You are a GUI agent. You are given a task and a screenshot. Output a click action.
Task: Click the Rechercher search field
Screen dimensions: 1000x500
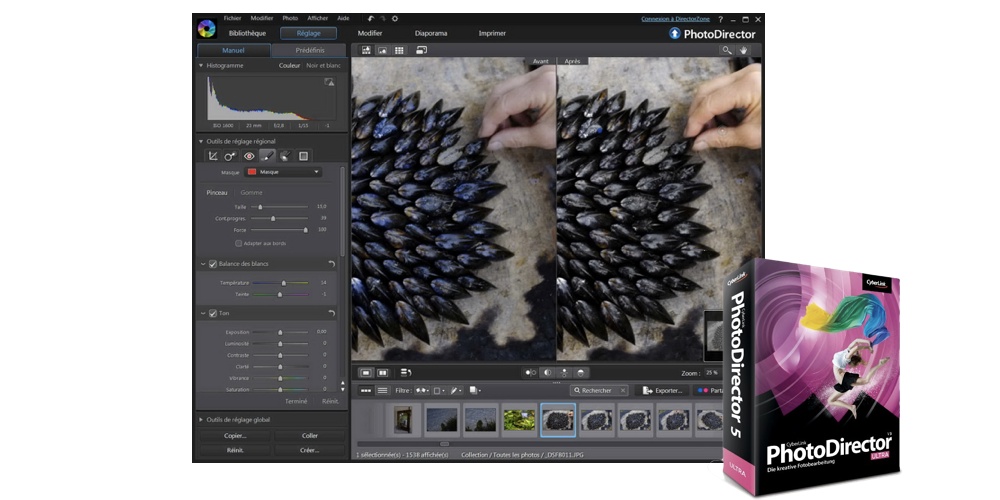tap(599, 390)
